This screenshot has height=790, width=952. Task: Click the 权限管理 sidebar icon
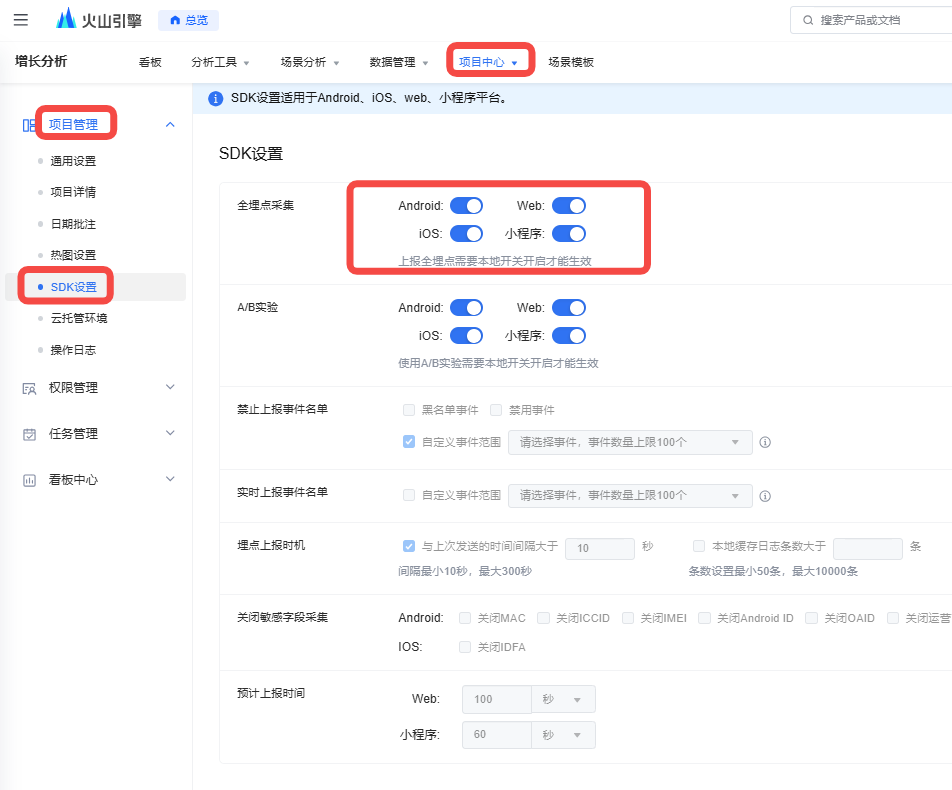[29, 389]
